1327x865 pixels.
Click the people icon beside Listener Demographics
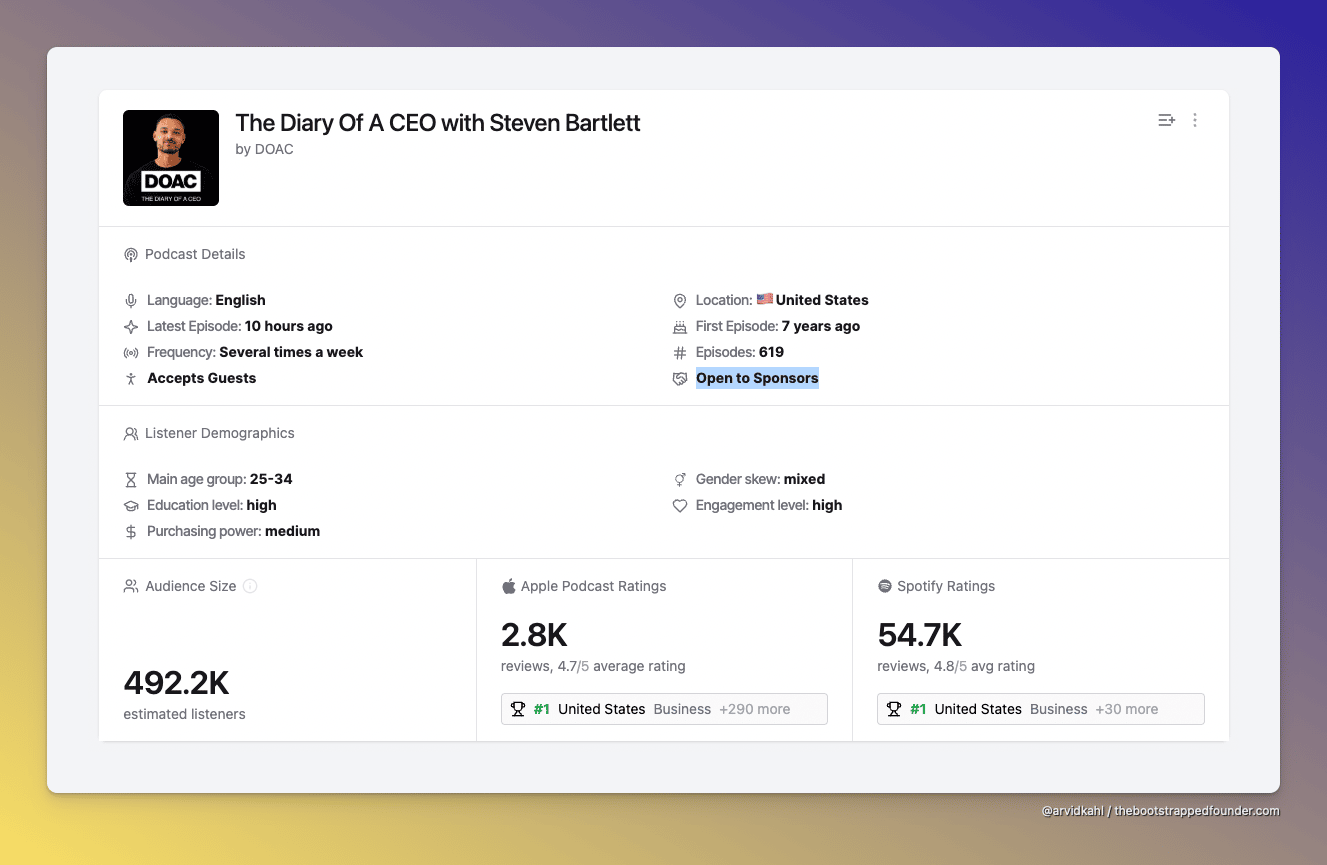[131, 434]
